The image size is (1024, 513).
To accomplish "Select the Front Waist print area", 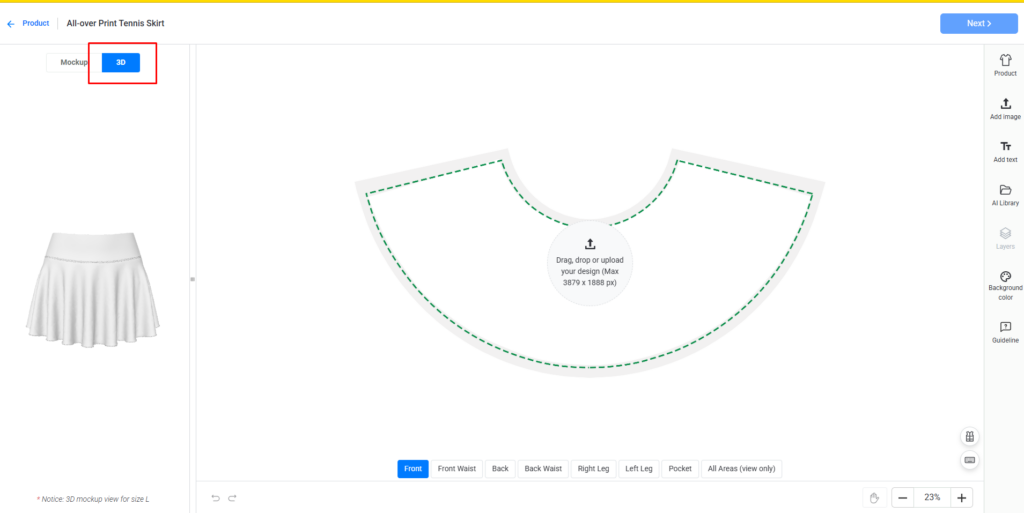I will click(x=457, y=468).
